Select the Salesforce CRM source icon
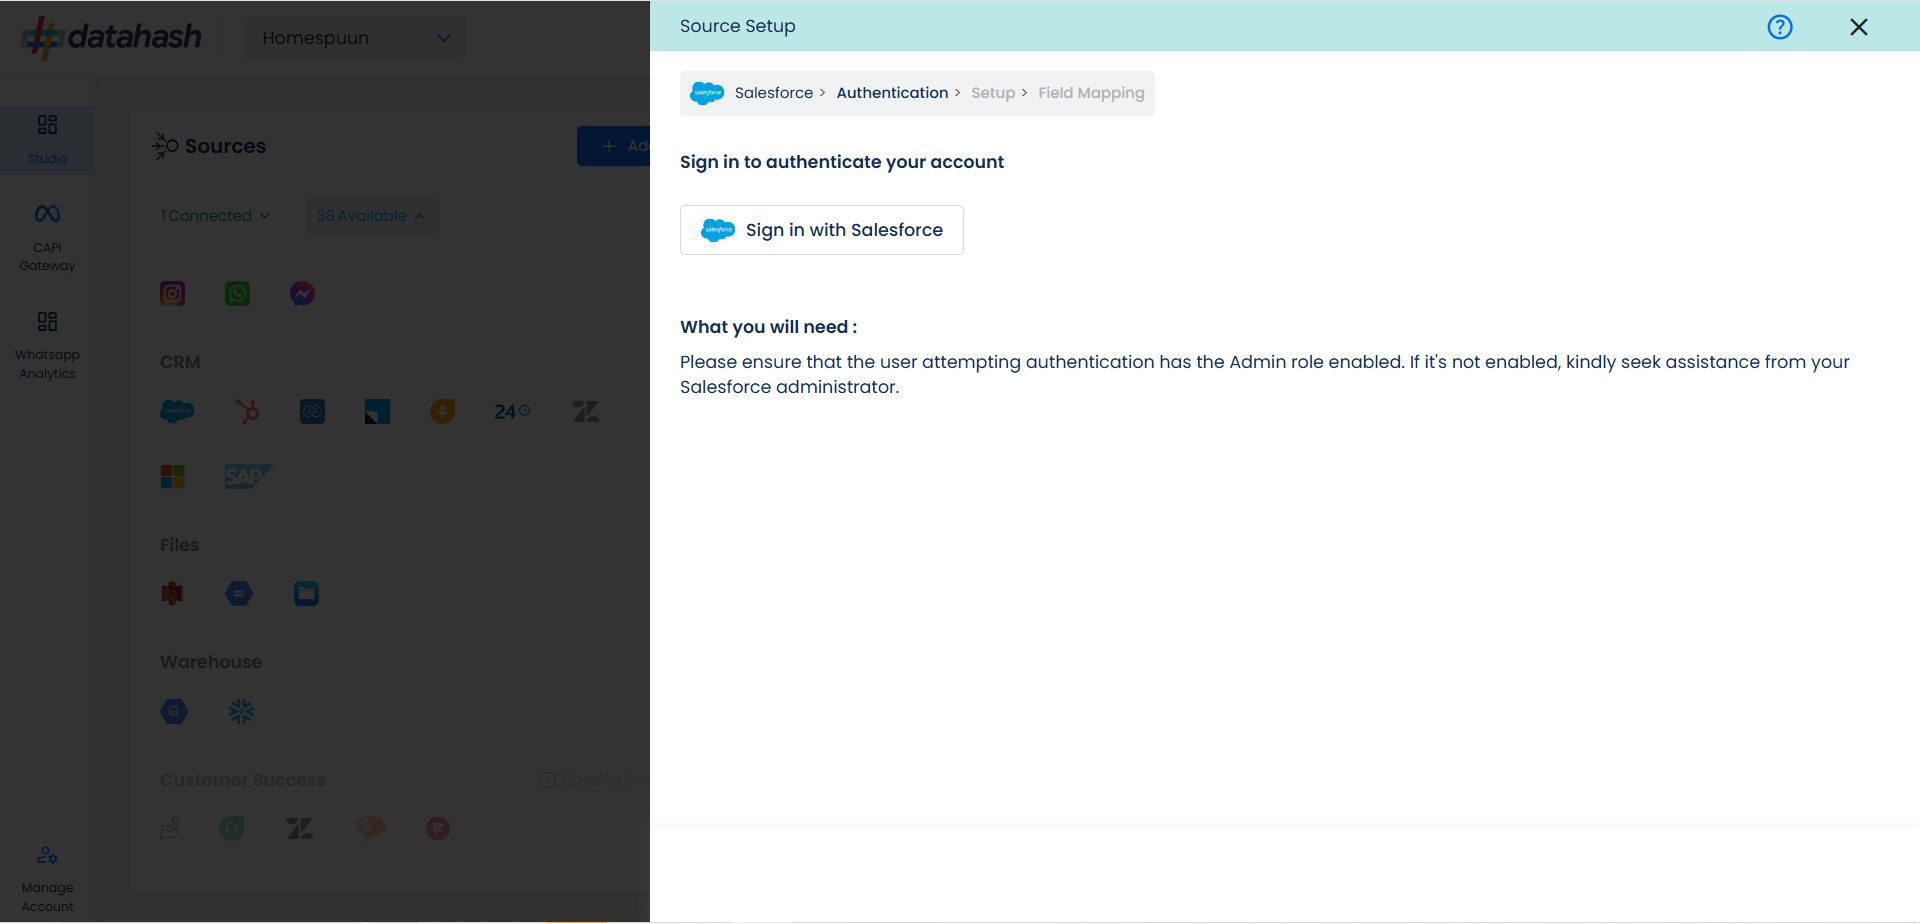Viewport: 1920px width, 924px height. 177,411
